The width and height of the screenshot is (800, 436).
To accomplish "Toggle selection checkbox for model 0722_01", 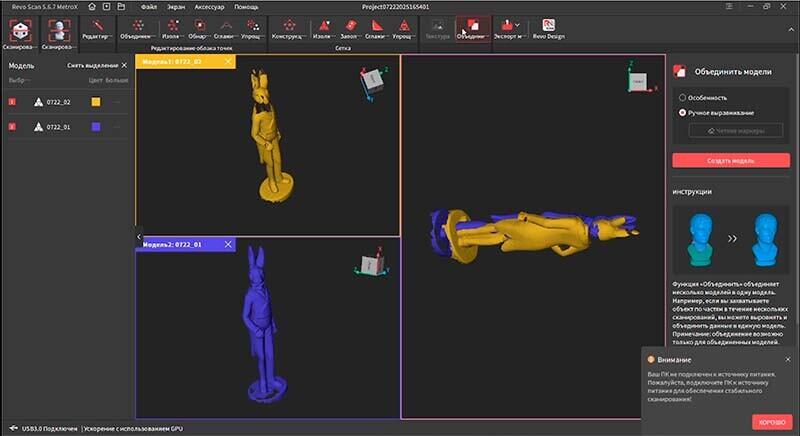I will point(12,126).
